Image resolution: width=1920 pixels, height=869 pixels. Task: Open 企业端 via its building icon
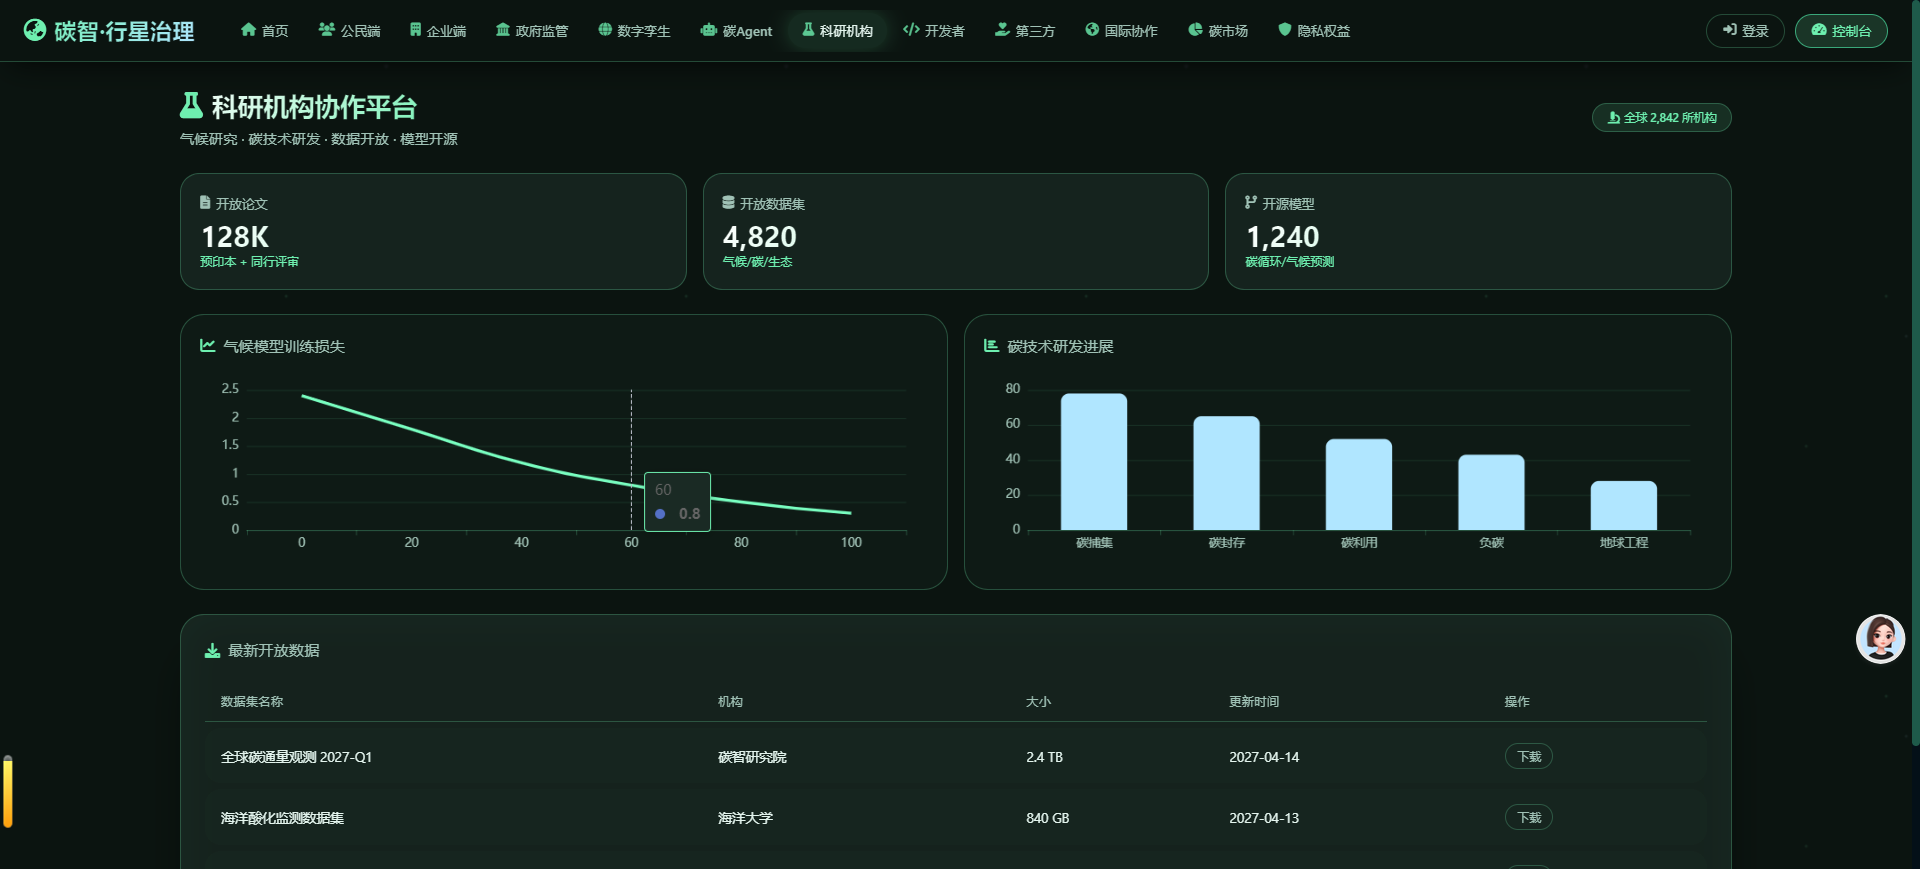(415, 30)
